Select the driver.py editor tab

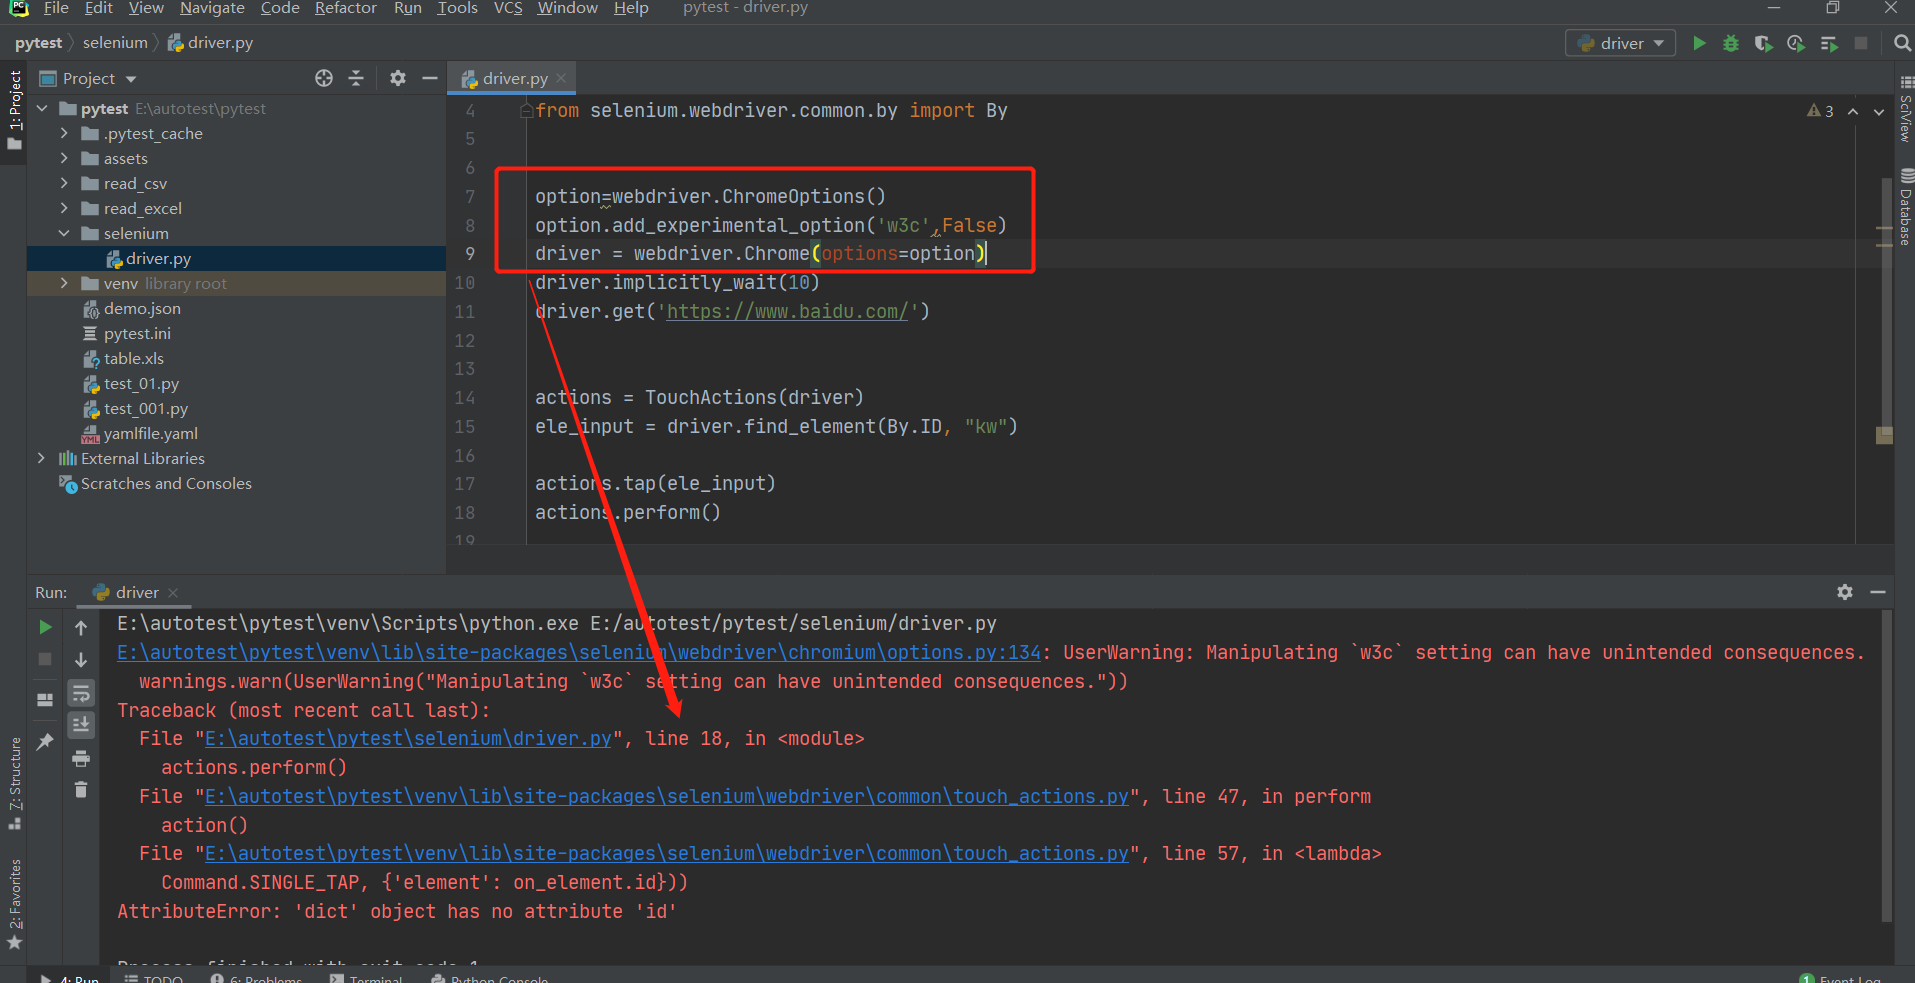coord(514,78)
